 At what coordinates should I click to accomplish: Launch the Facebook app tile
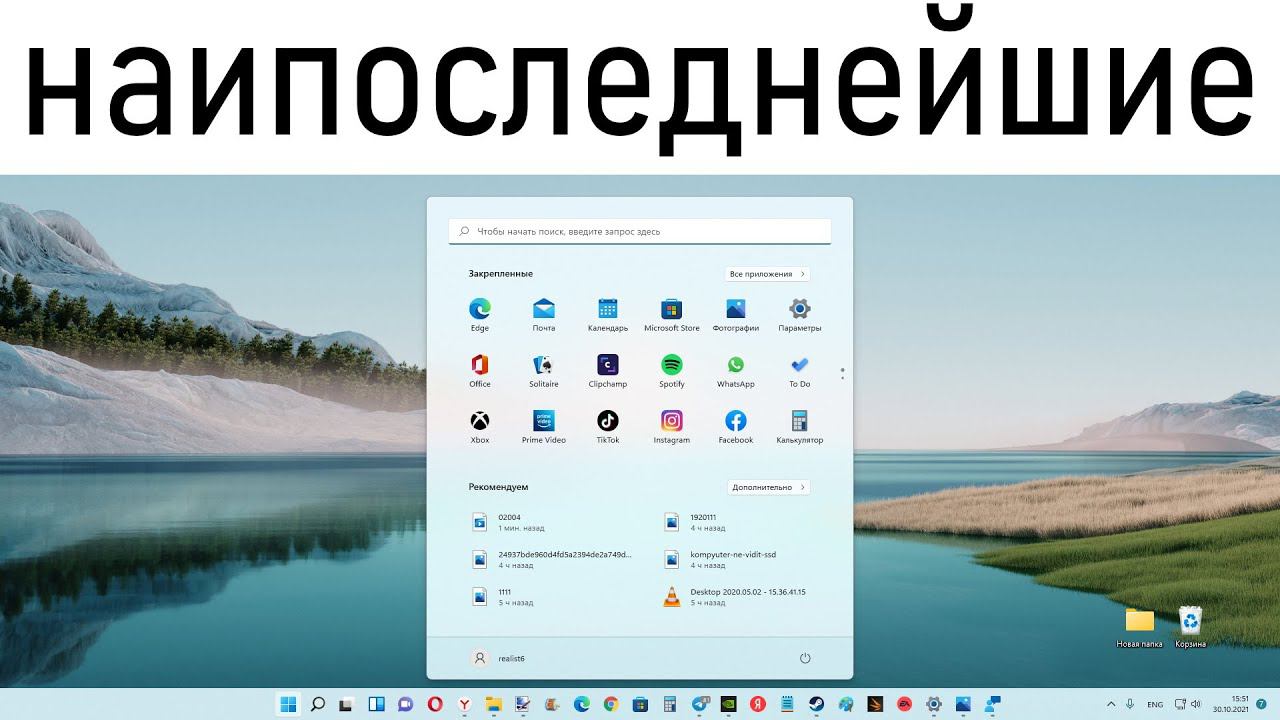[736, 426]
